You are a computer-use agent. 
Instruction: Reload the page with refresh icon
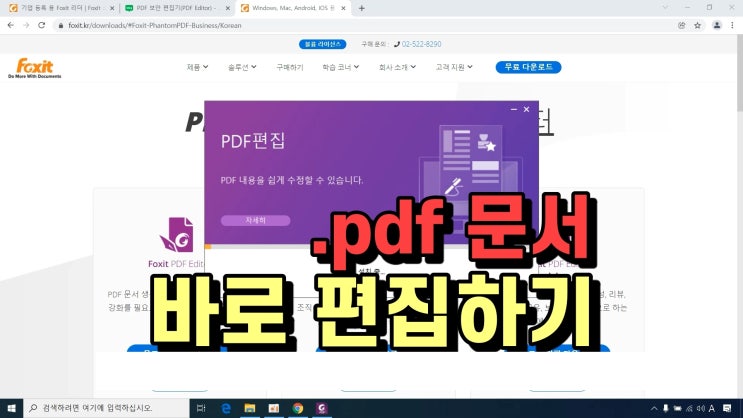pos(42,25)
